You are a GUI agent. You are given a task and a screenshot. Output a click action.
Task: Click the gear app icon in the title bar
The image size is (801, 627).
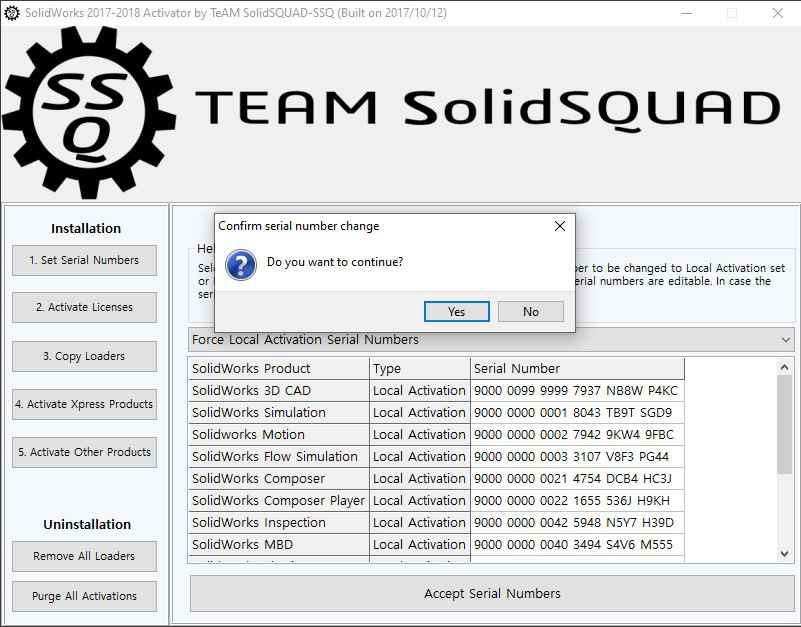[x=12, y=13]
